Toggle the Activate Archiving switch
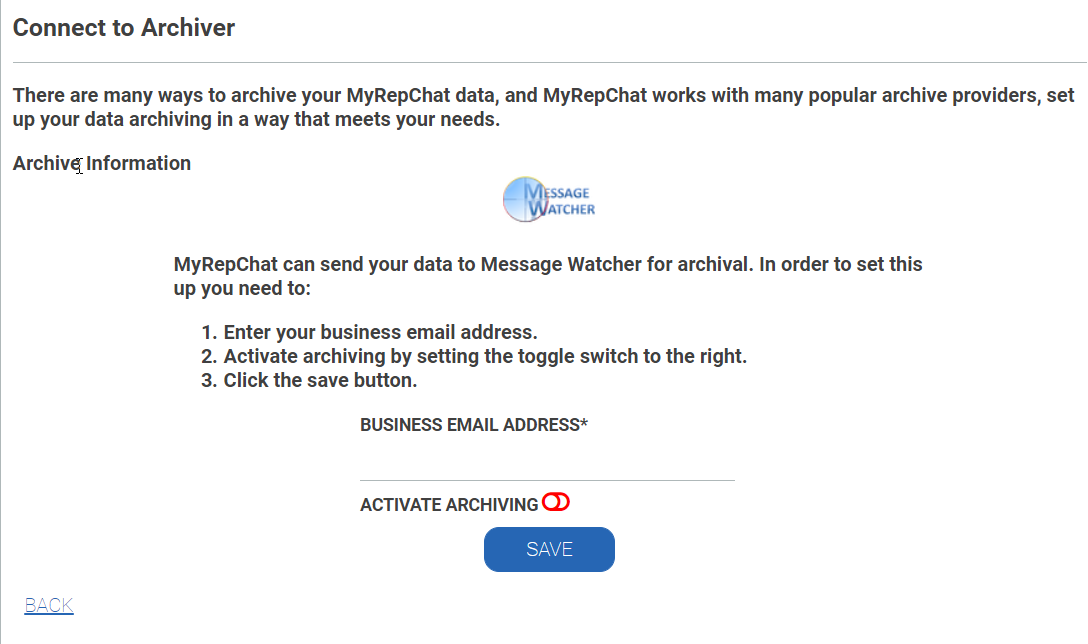 point(556,502)
